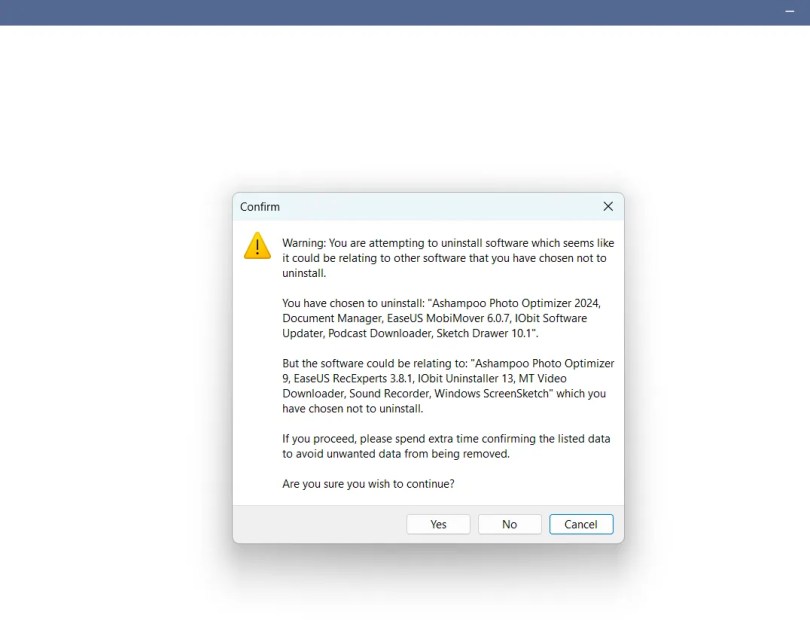Click 'Windows ScreenSketch' in the warning
Viewport: 810px width, 639px height.
(x=491, y=394)
